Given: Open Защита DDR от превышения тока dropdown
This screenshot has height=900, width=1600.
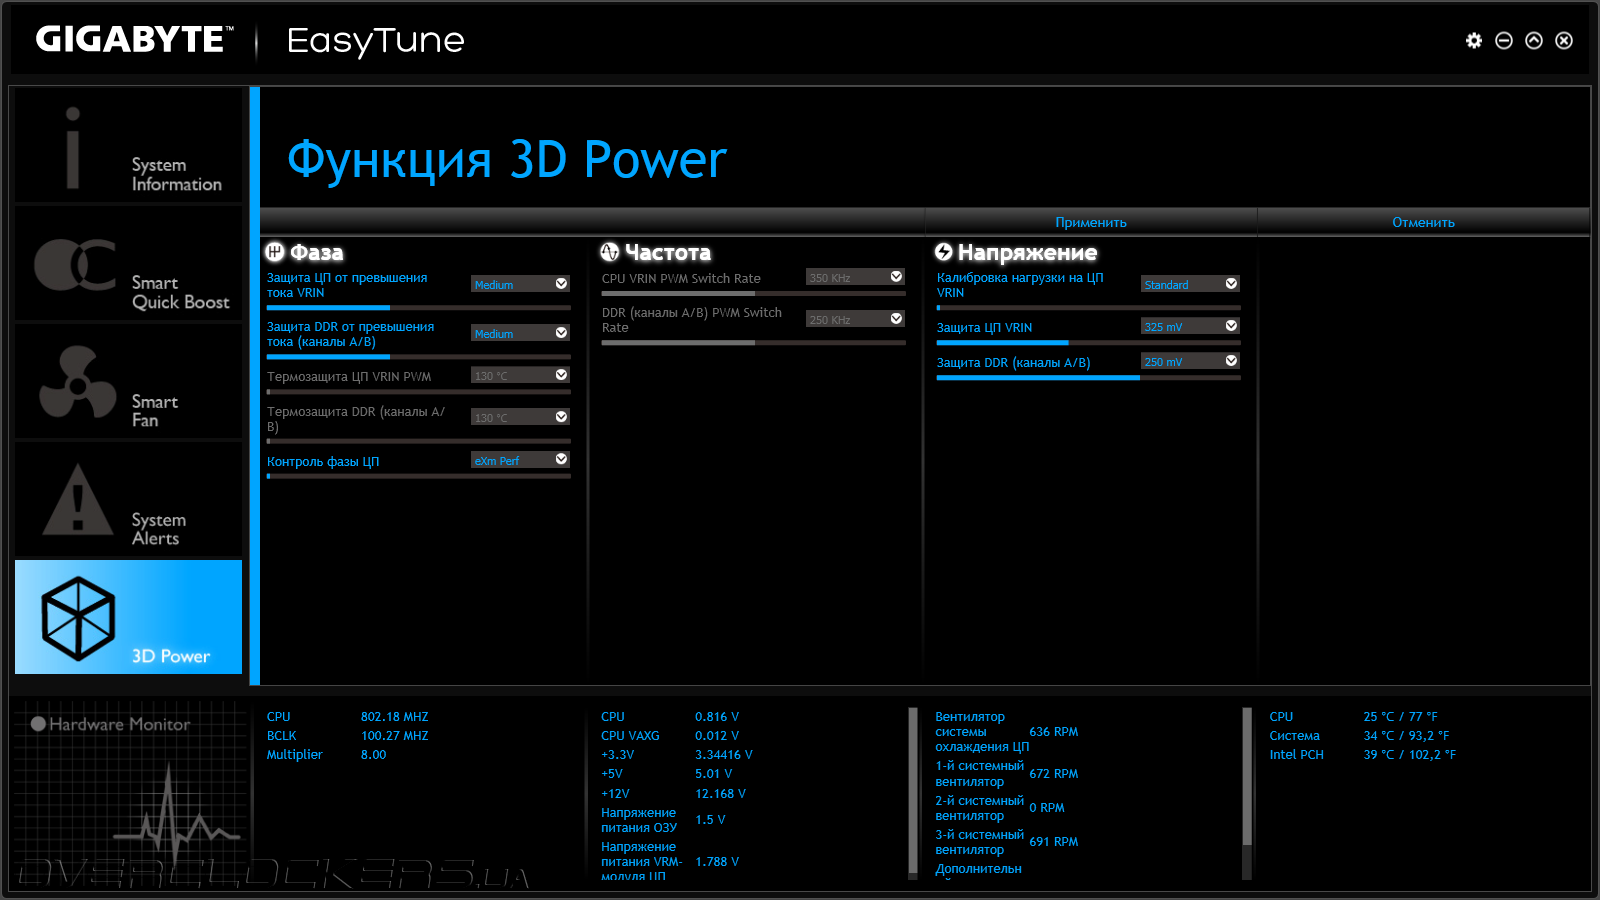Looking at the screenshot, I should coord(520,333).
